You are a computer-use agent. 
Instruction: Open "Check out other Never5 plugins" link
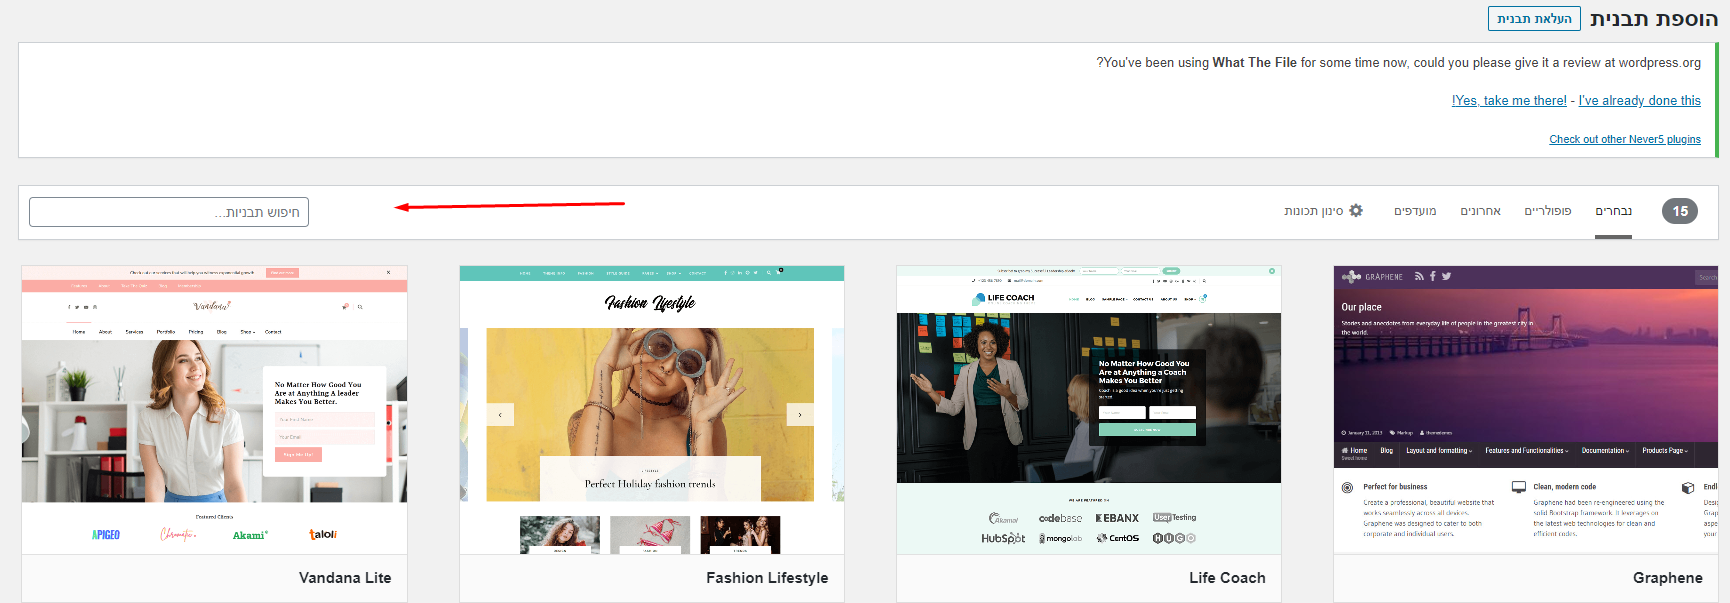(1625, 139)
